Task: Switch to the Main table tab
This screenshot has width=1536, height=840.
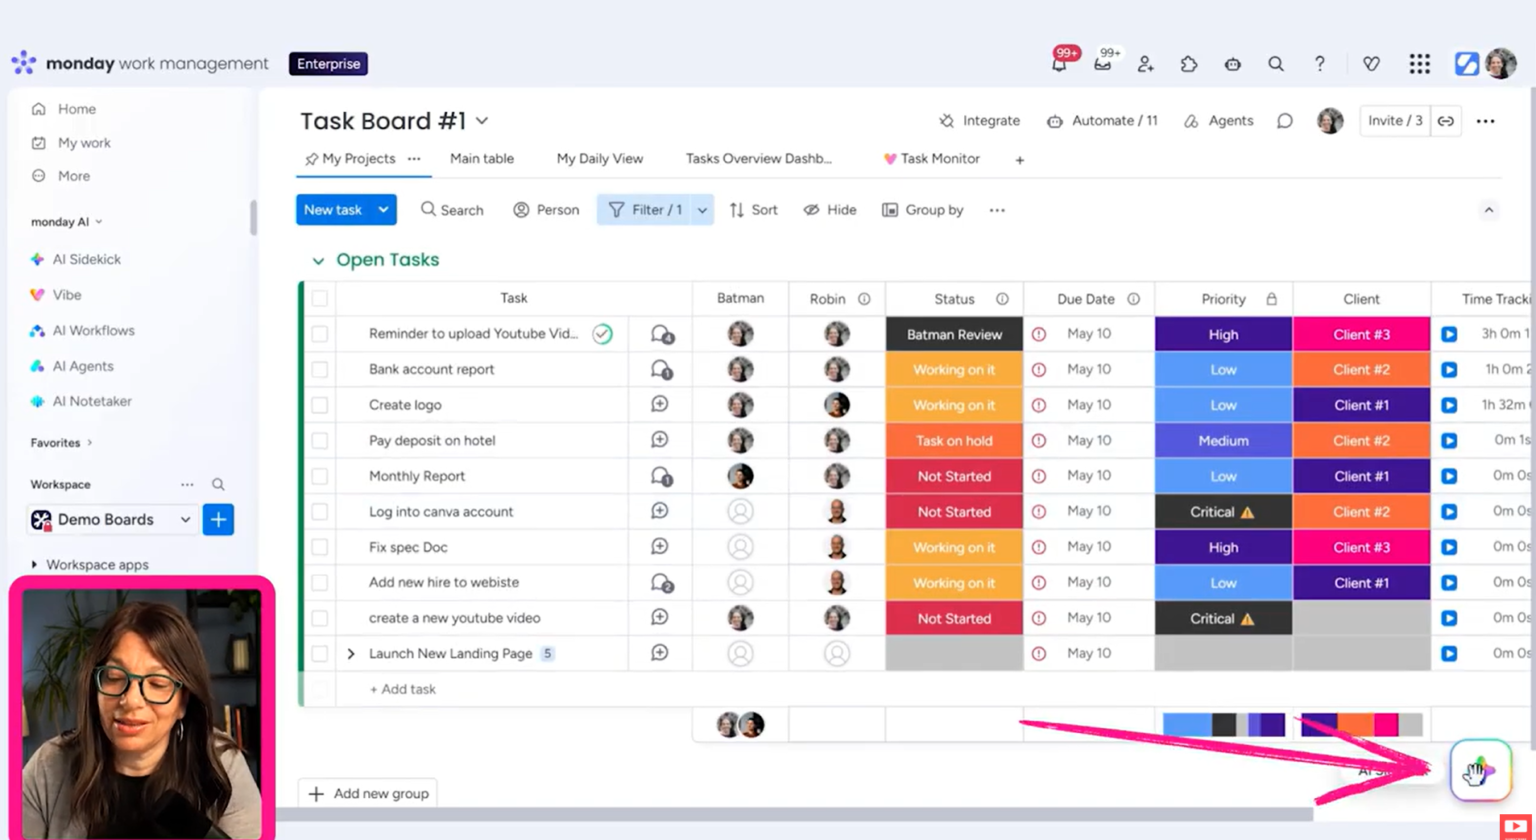Action: tap(482, 159)
